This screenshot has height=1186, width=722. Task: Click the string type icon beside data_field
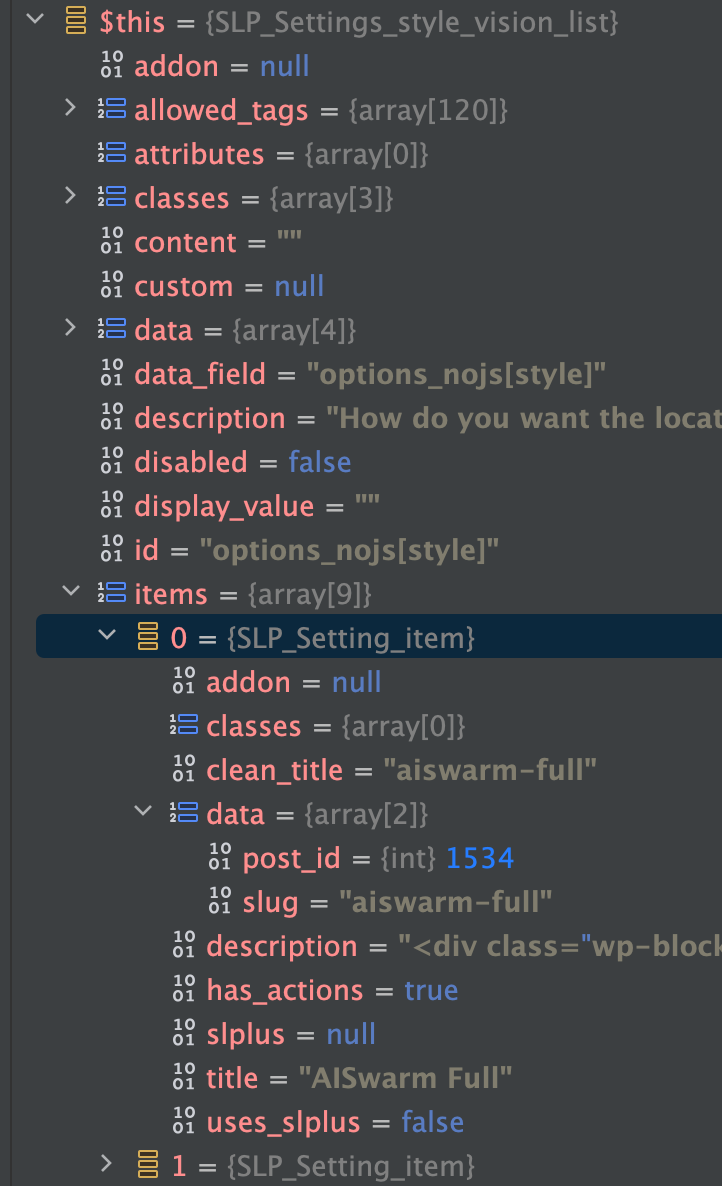click(112, 374)
